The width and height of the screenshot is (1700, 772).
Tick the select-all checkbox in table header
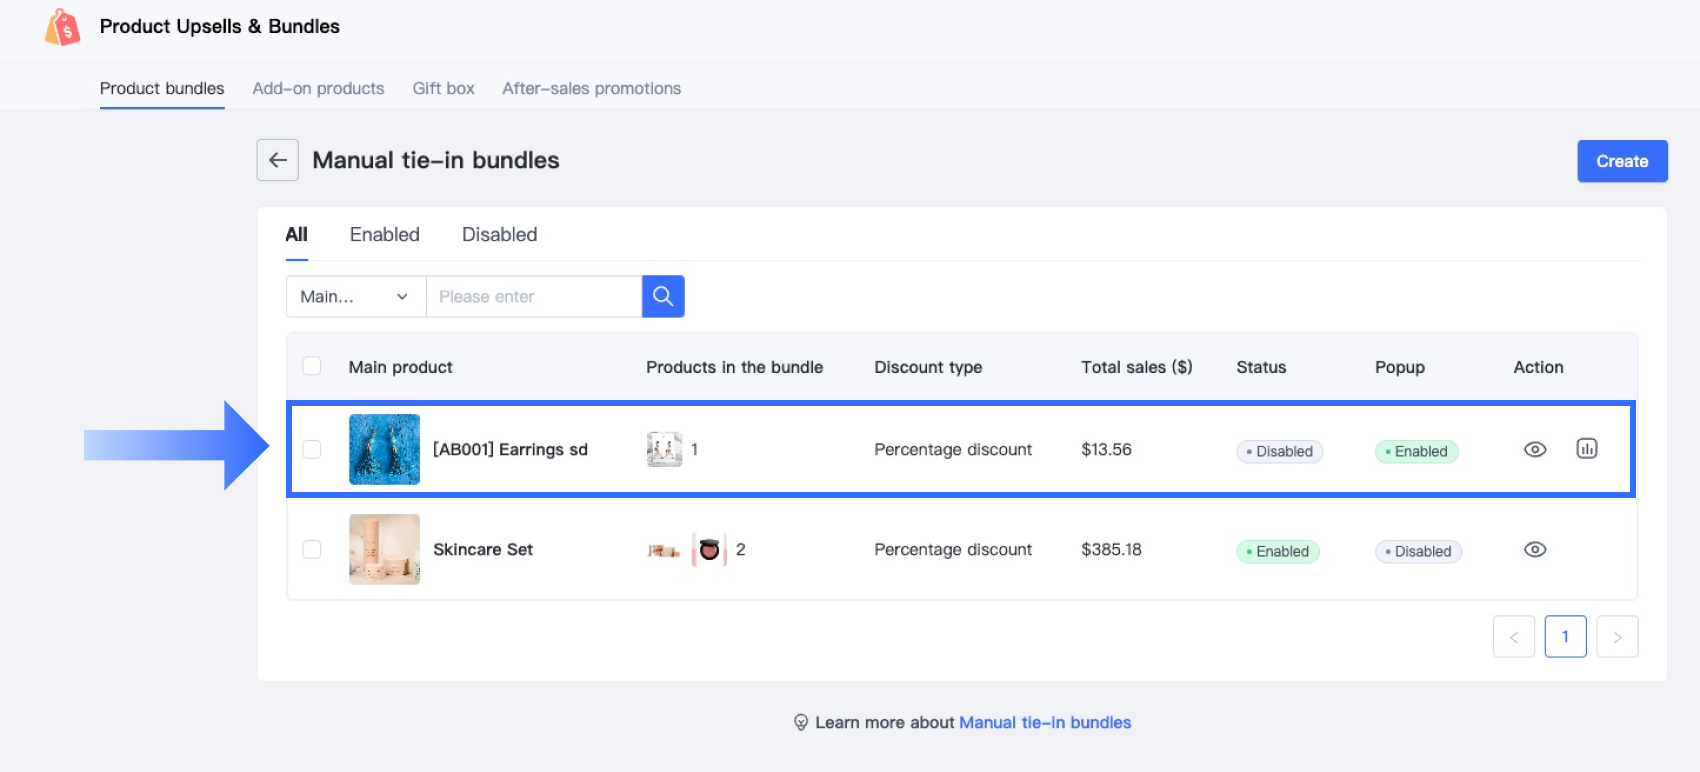[312, 366]
